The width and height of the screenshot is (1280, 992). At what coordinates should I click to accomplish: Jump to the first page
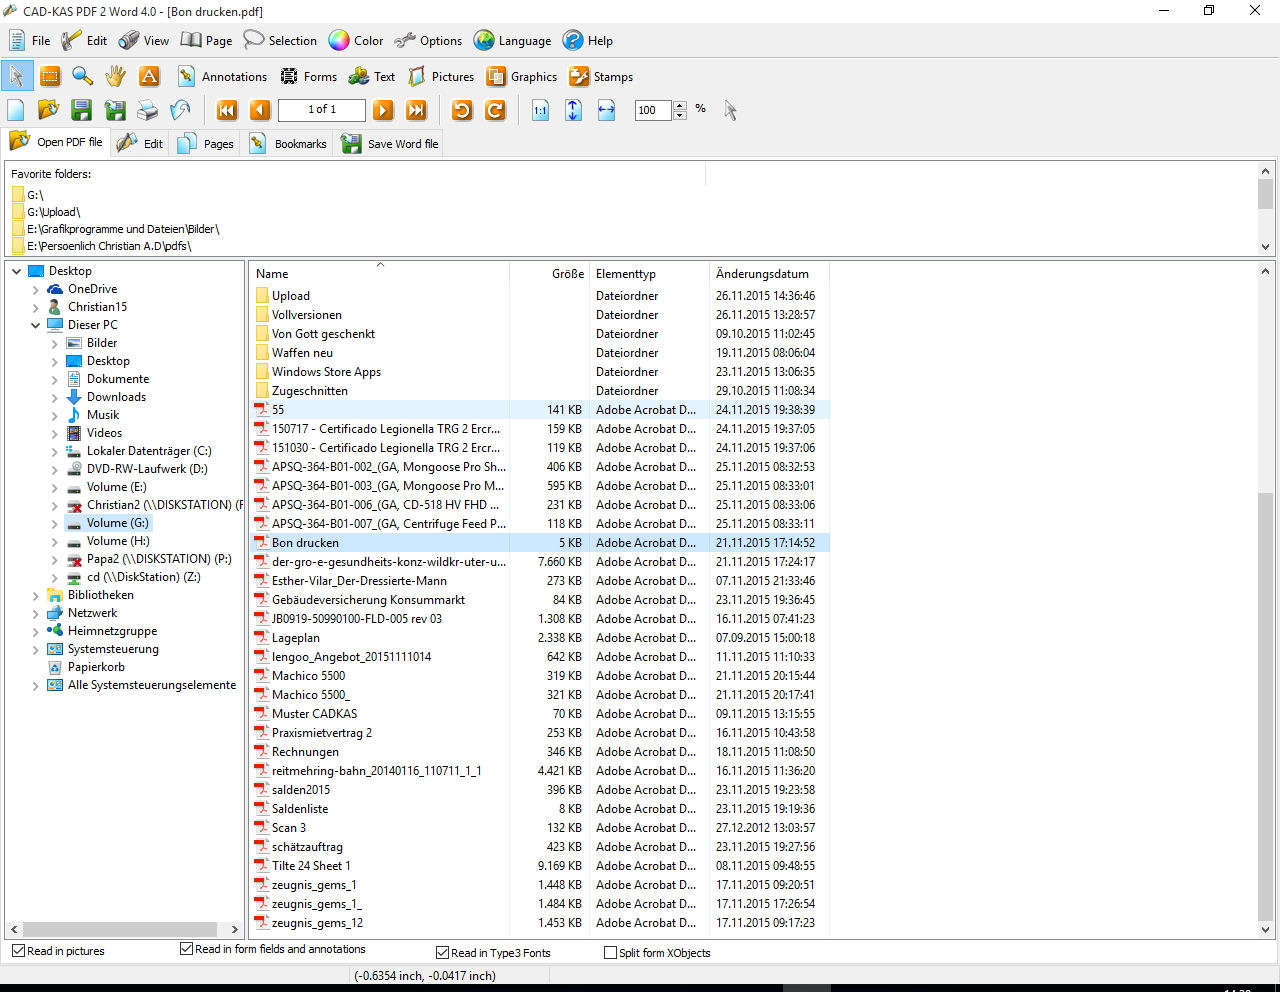click(227, 110)
